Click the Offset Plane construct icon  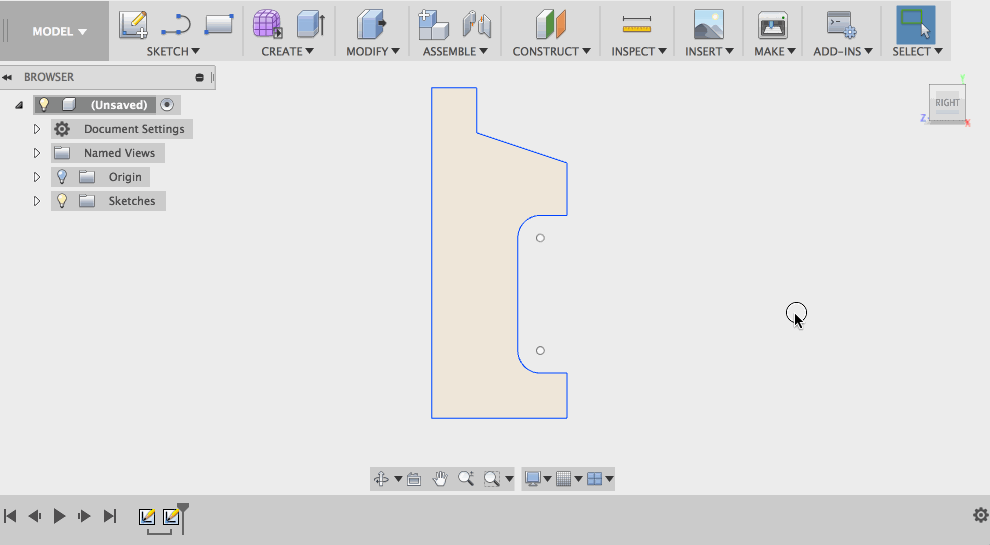tap(551, 24)
